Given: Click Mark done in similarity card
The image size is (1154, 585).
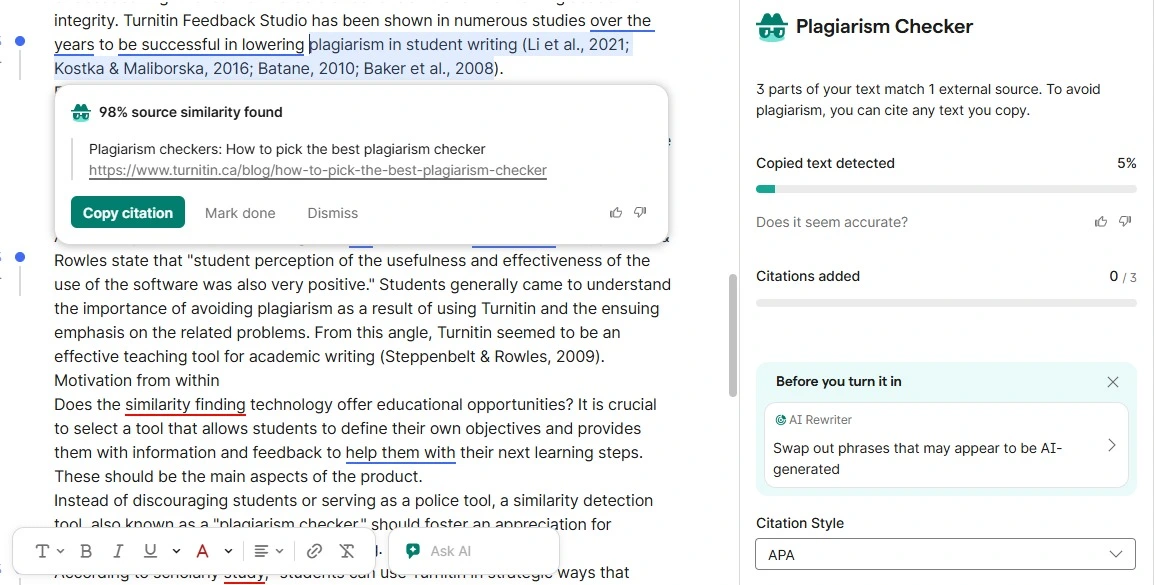Looking at the screenshot, I should (240, 213).
